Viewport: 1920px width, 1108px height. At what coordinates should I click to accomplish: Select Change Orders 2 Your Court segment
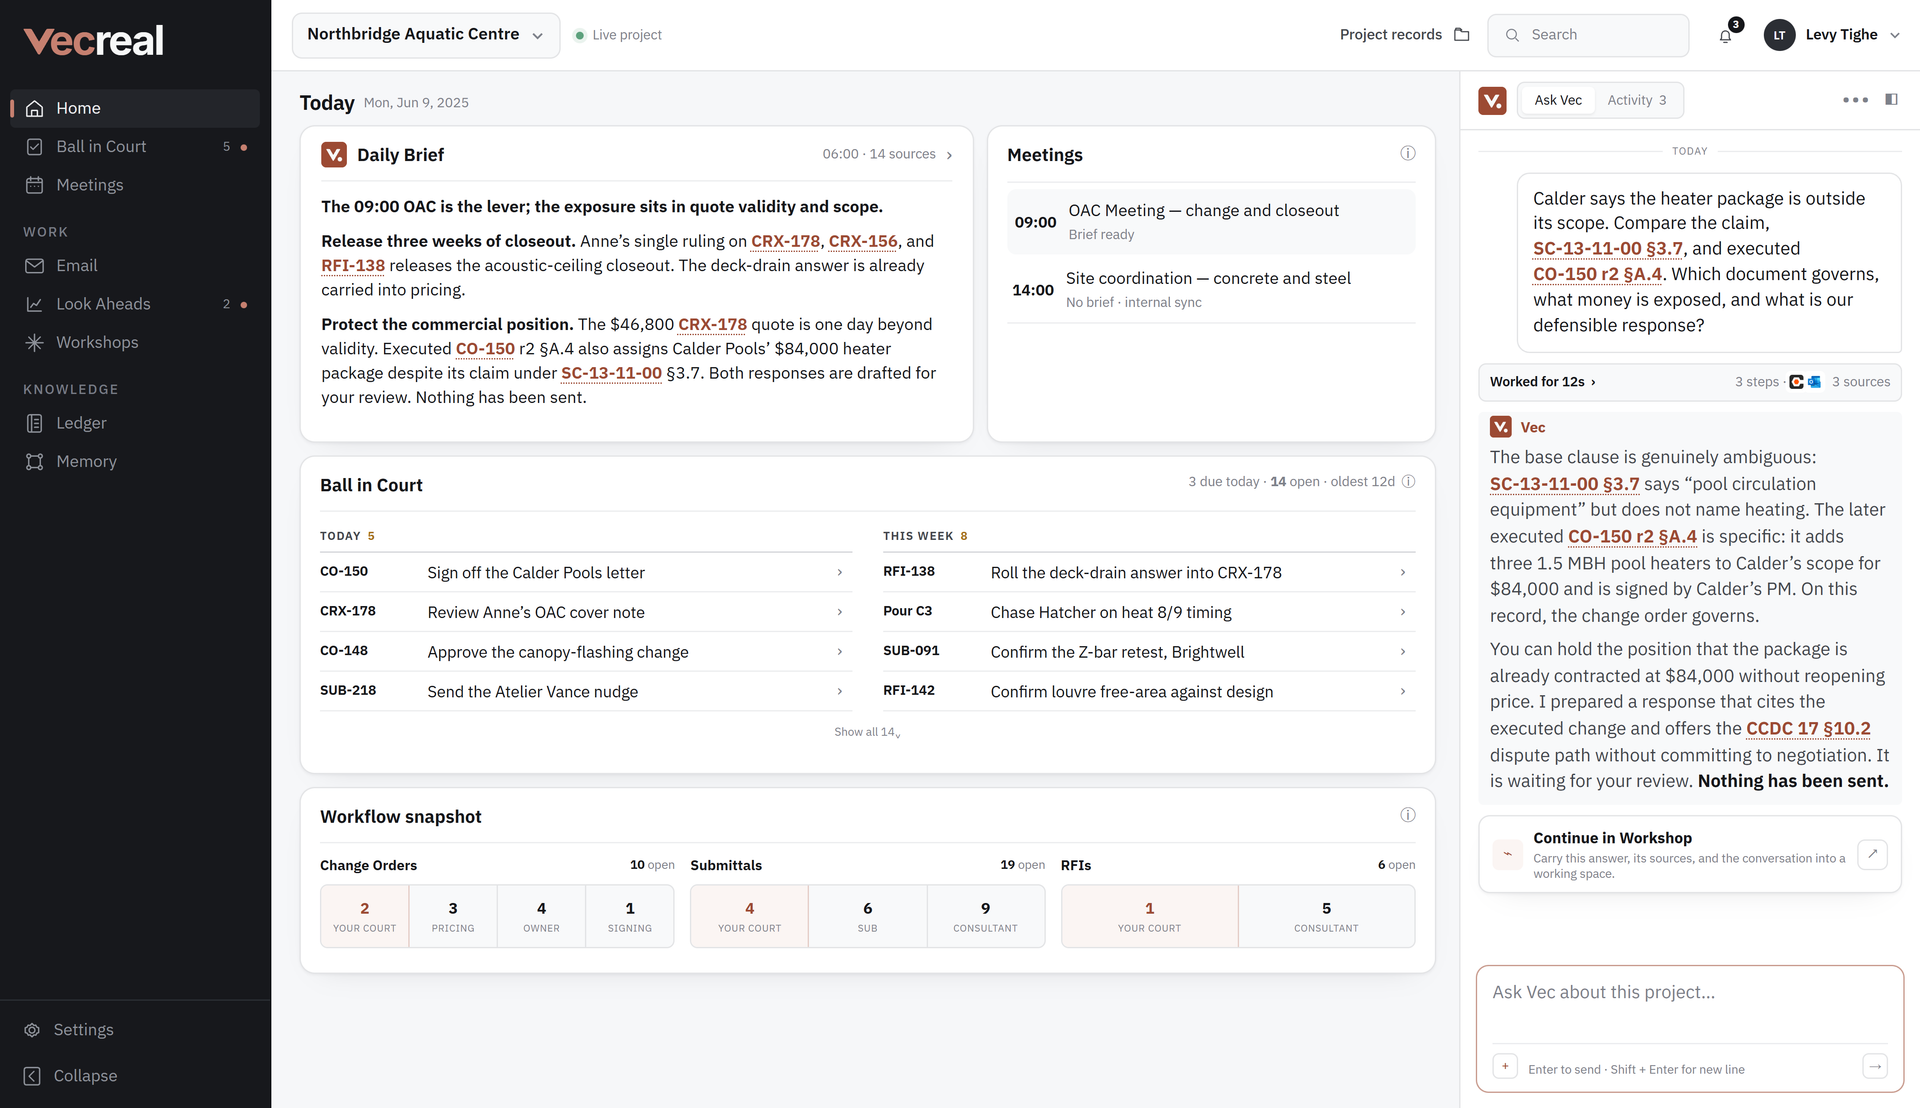pos(365,916)
